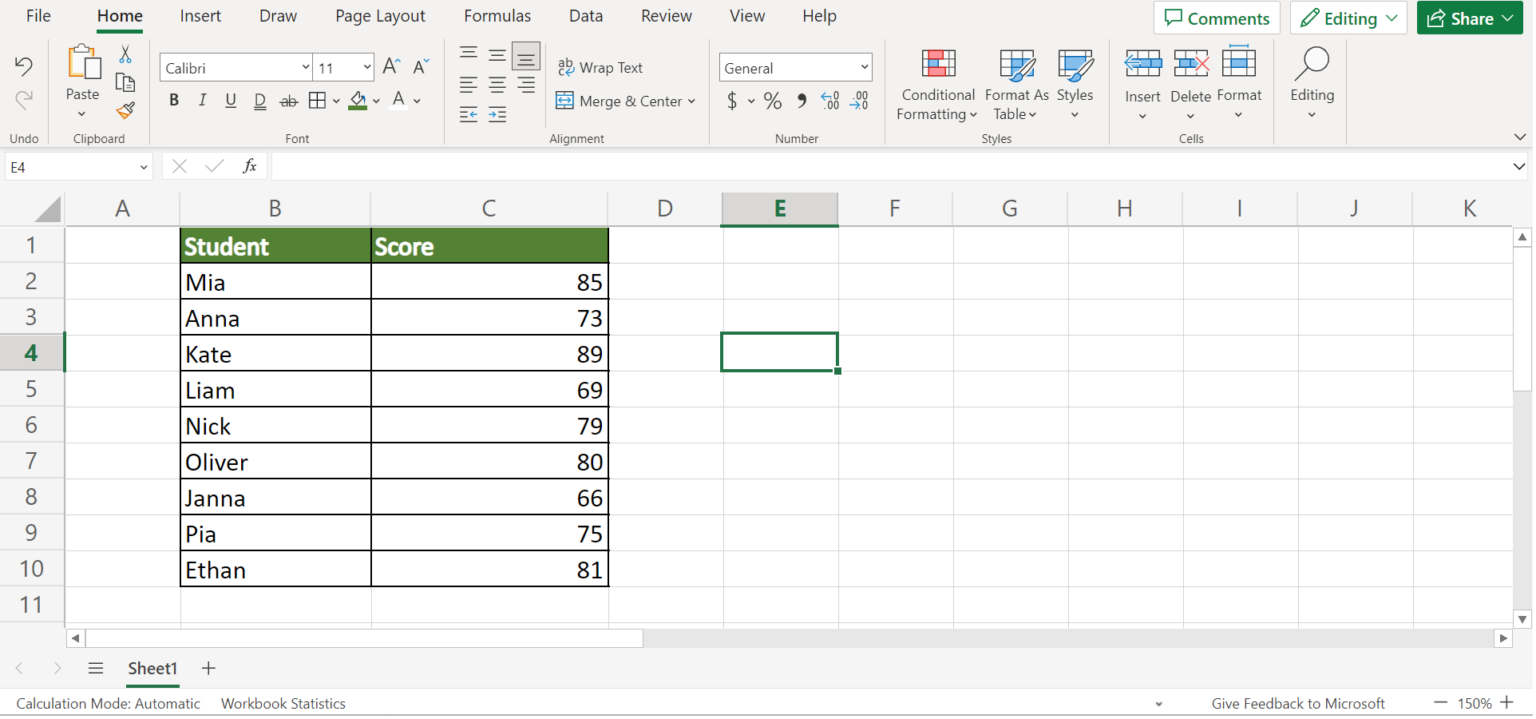1536x719 pixels.
Task: Click the Undo arrow icon
Action: [24, 66]
